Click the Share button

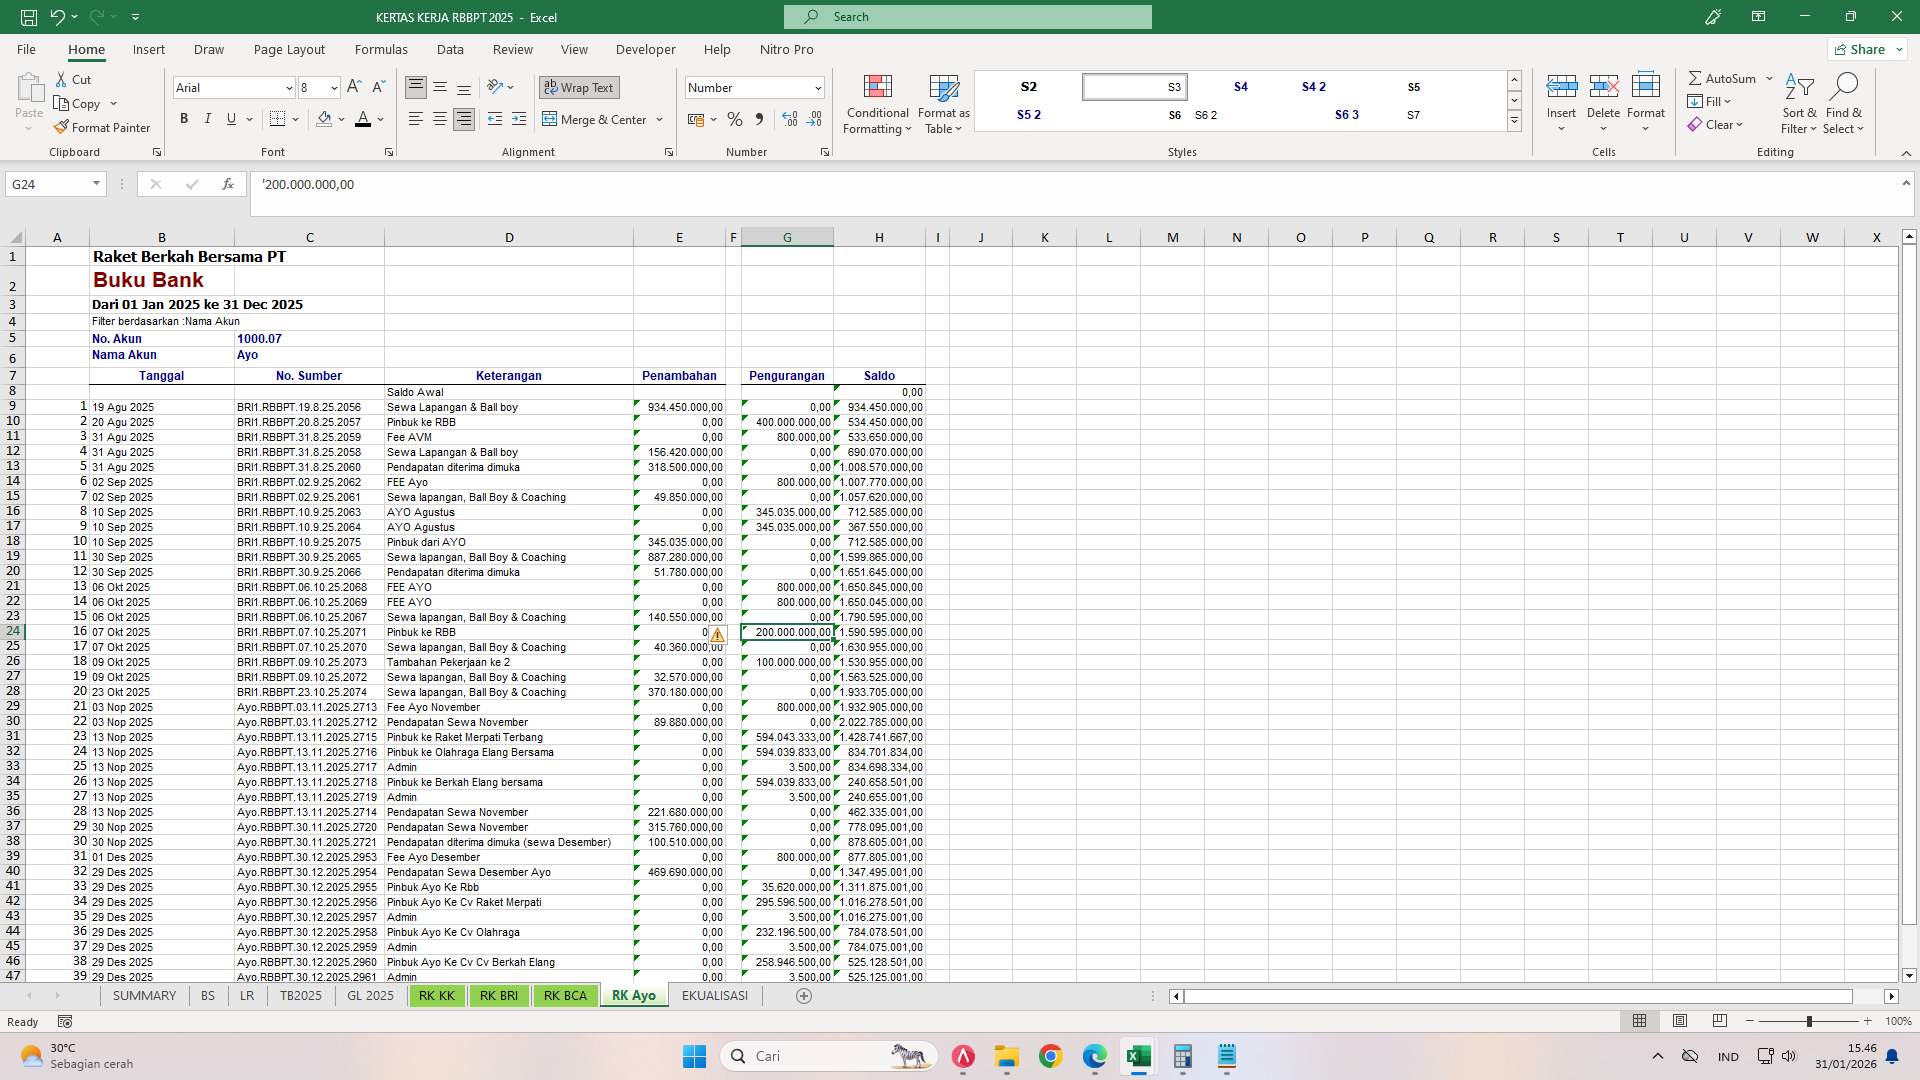click(x=1864, y=48)
